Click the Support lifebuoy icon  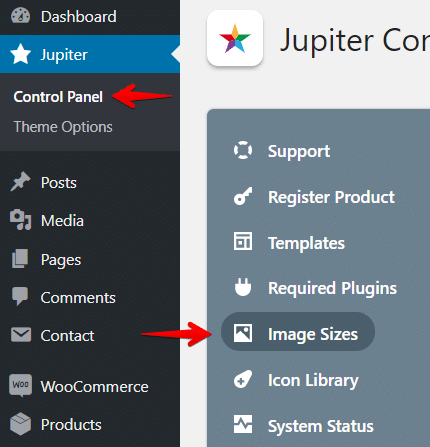point(243,150)
